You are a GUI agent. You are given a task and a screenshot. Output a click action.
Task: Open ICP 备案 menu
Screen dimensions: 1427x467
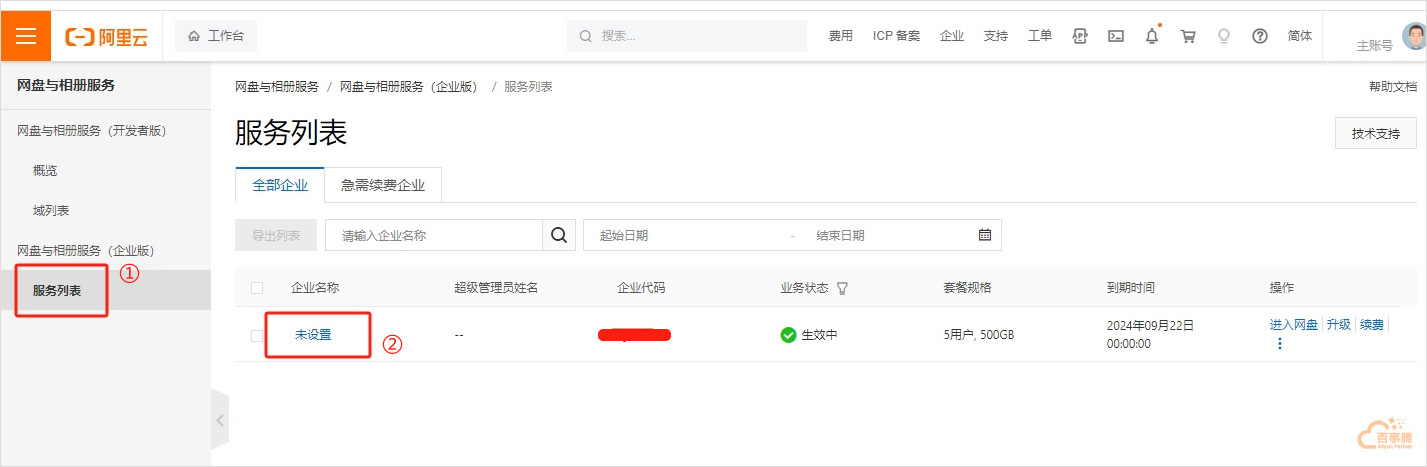(896, 36)
